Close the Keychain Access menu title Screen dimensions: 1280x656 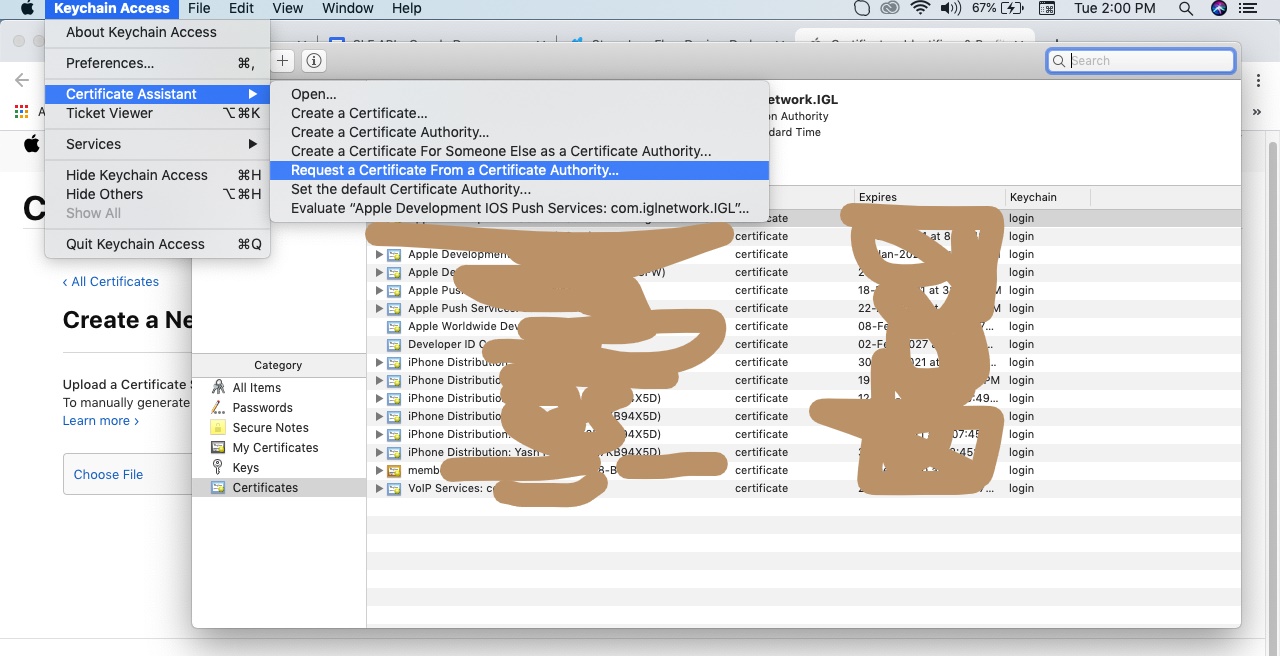[112, 8]
